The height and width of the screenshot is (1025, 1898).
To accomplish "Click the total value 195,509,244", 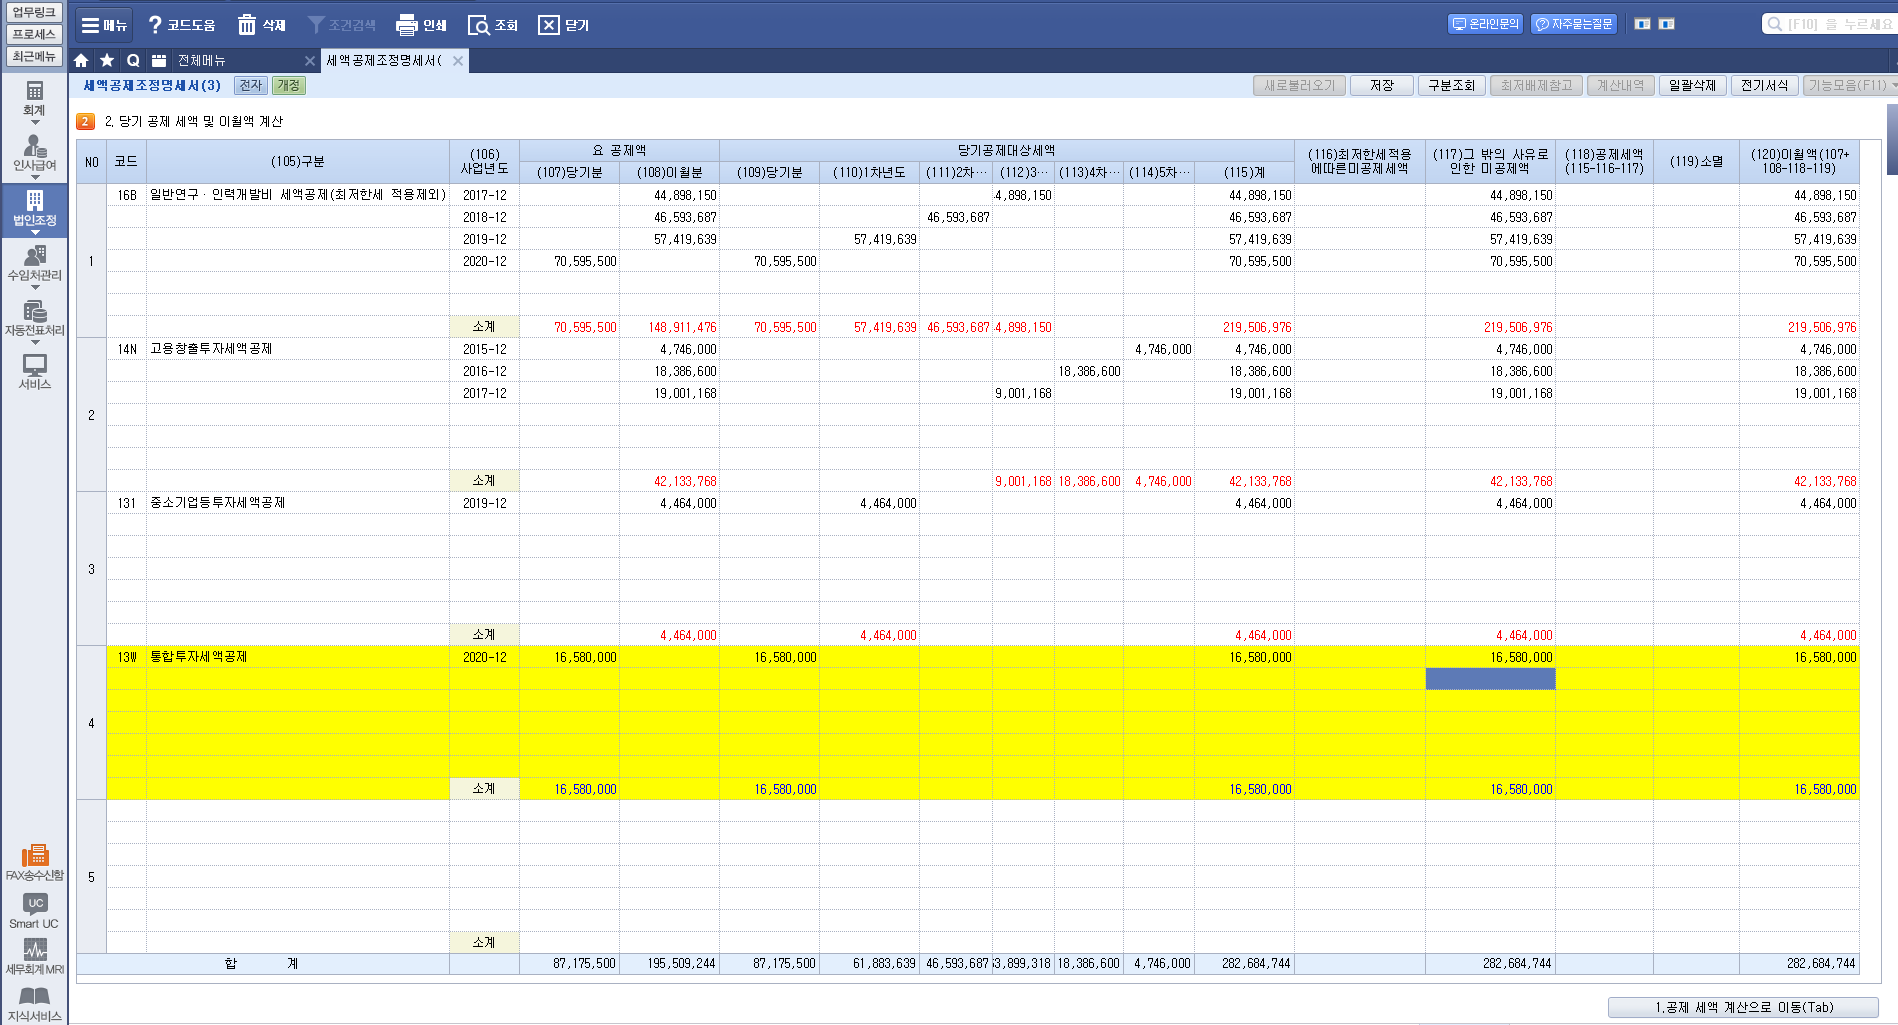I will coord(681,964).
